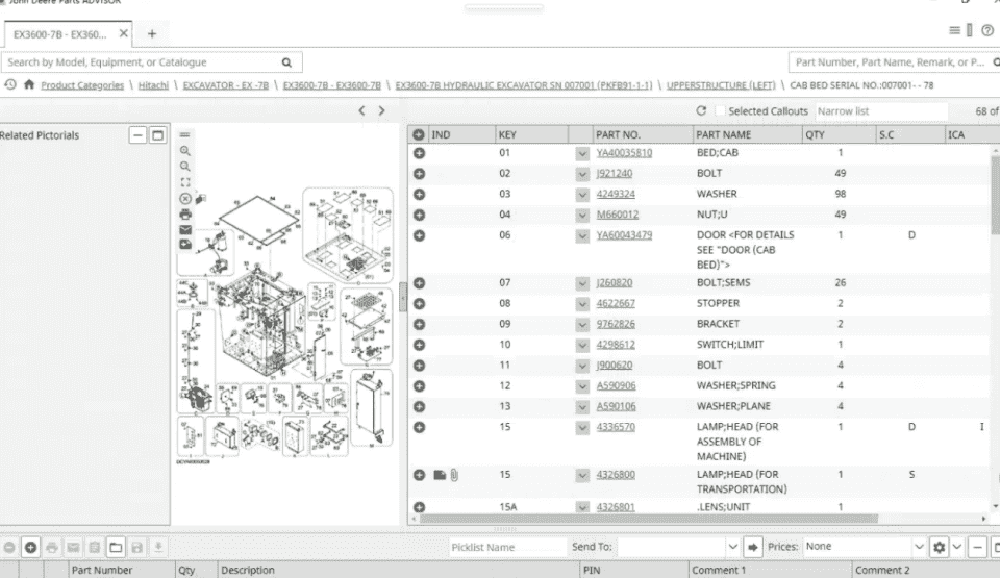Zoom out on the parts diagram
The height and width of the screenshot is (578, 1000).
[x=185, y=167]
